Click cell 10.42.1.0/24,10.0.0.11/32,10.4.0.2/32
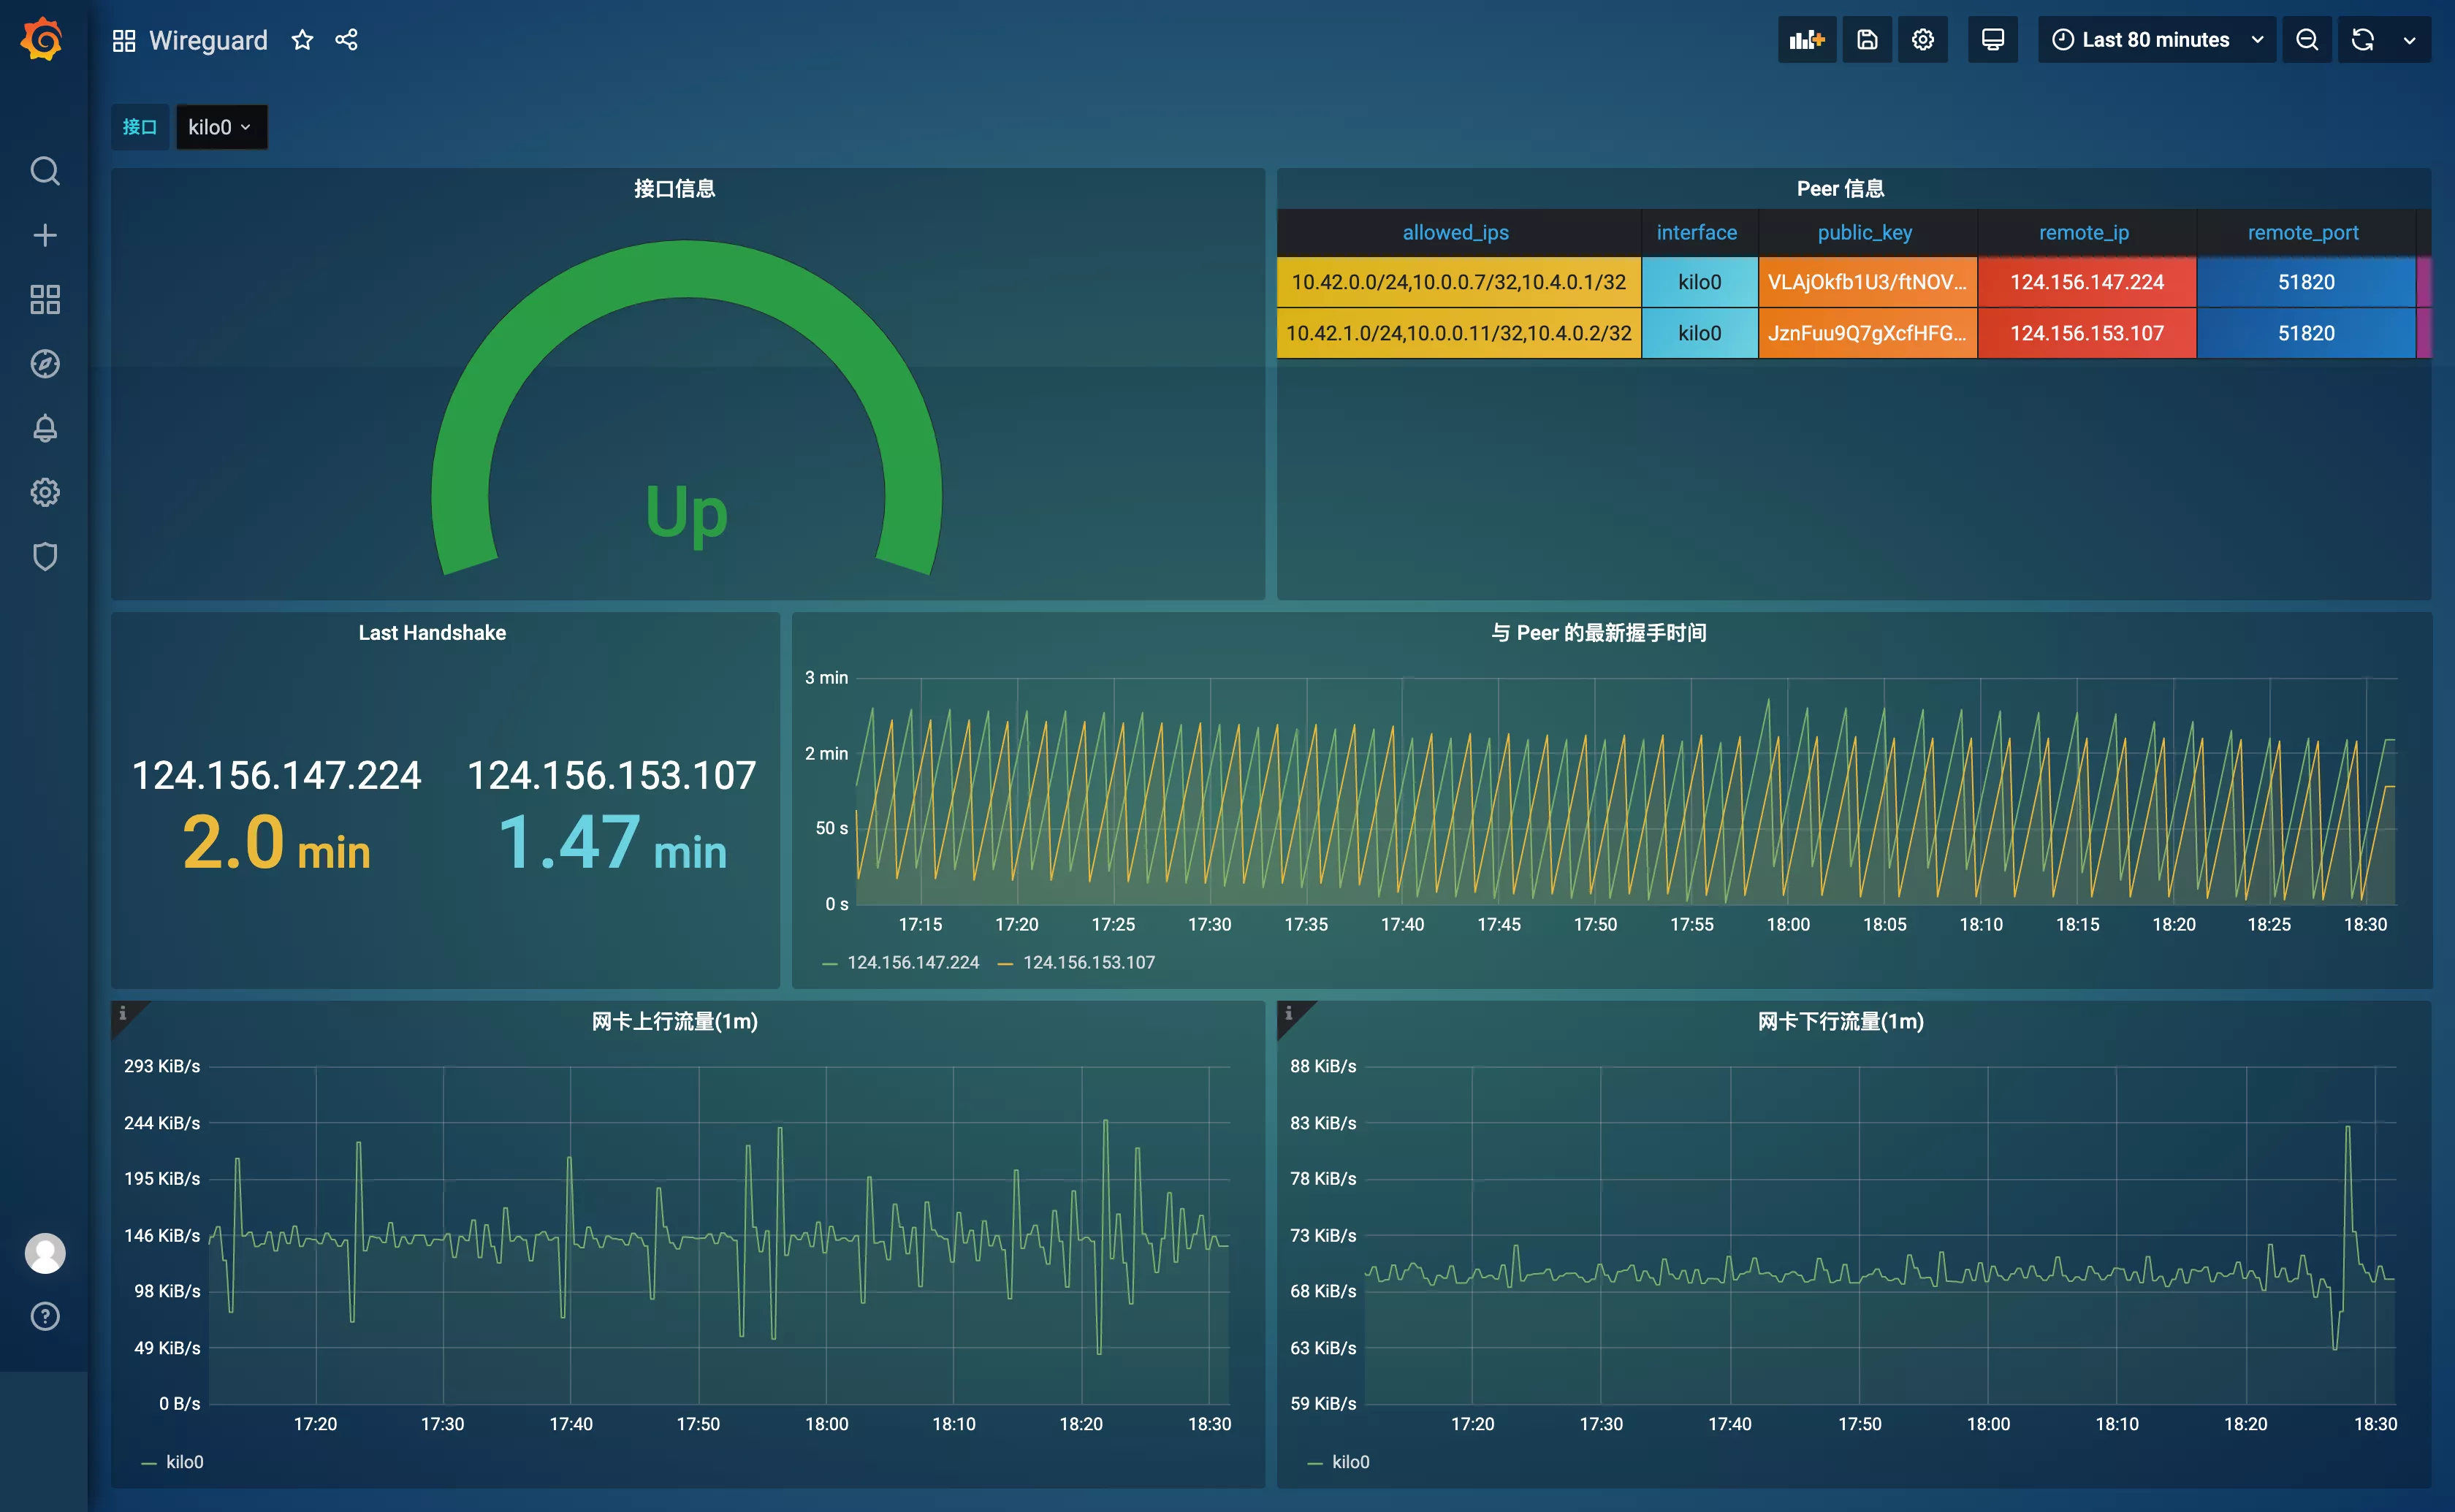The width and height of the screenshot is (2455, 1512). [x=1459, y=333]
